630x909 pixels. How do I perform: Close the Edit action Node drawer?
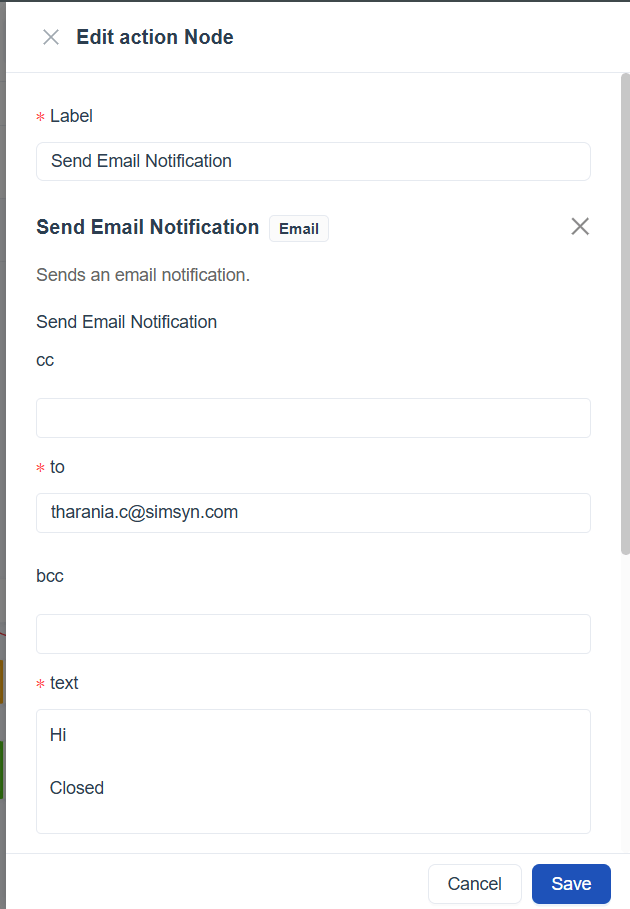(x=51, y=38)
